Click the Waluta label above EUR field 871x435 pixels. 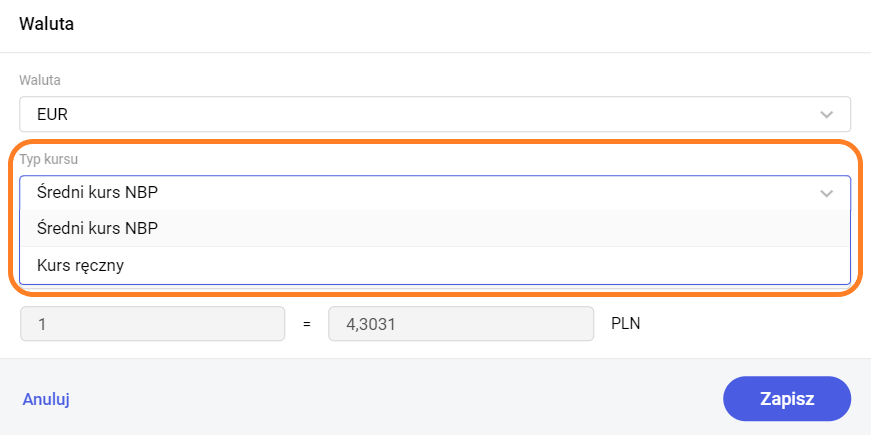(40, 79)
